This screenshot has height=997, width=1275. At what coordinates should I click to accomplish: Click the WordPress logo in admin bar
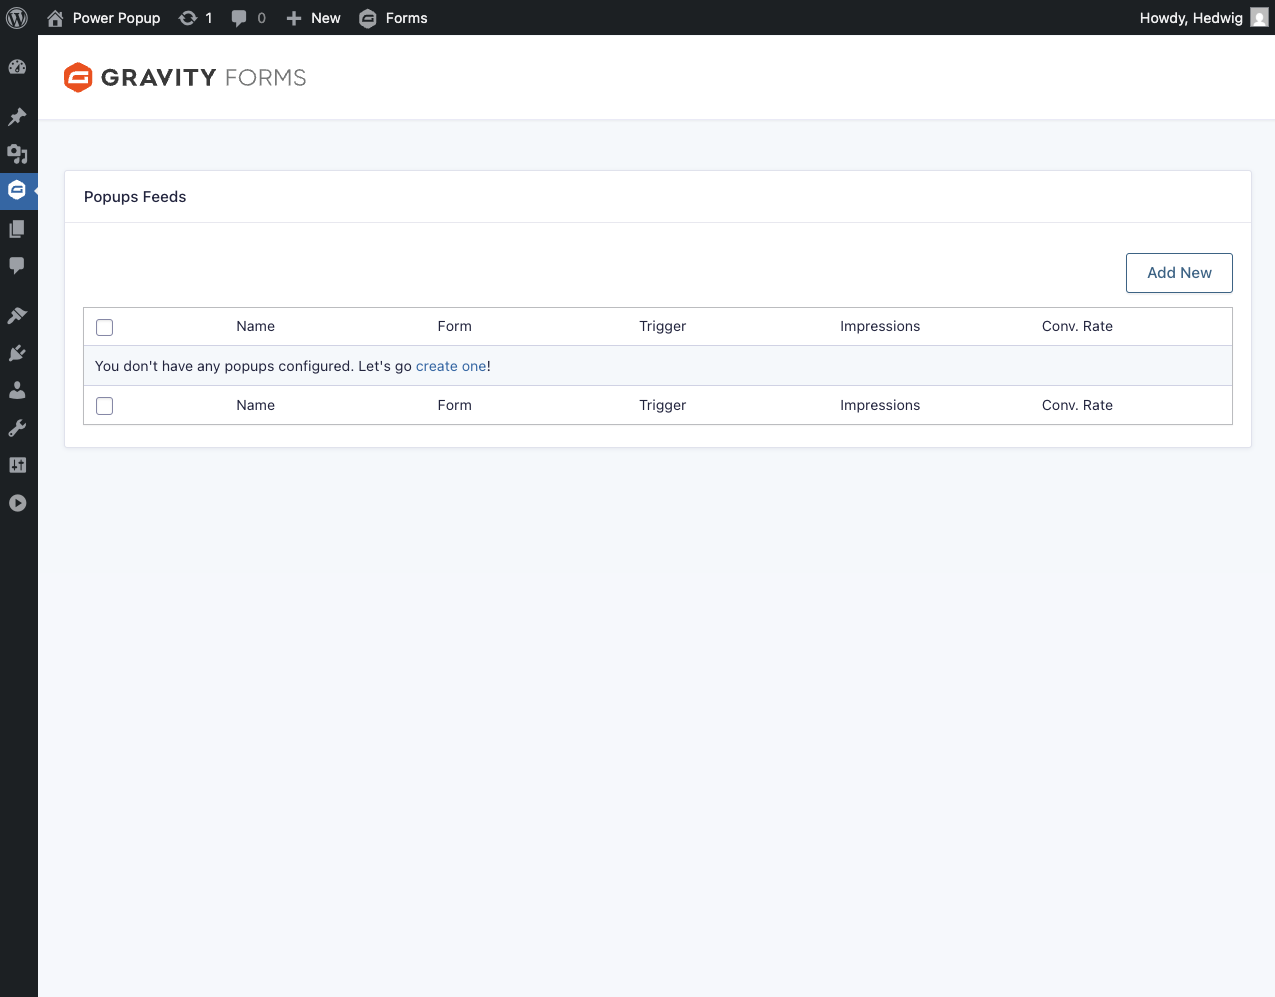point(17,18)
